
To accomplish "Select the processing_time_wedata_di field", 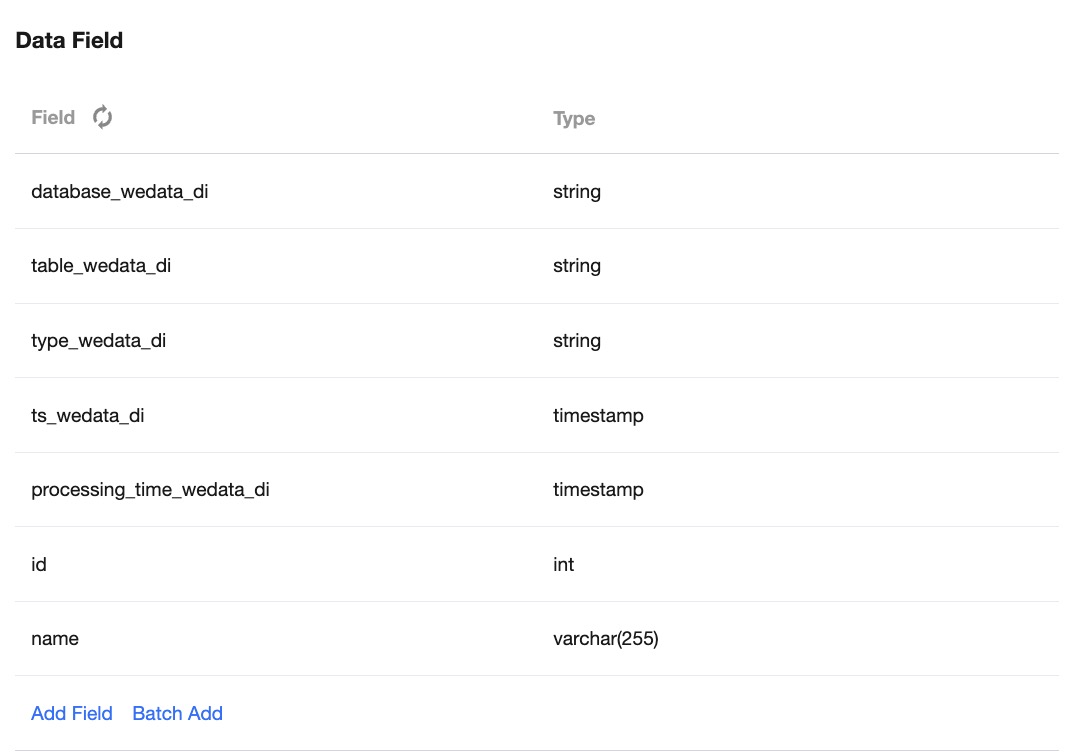I will [150, 490].
